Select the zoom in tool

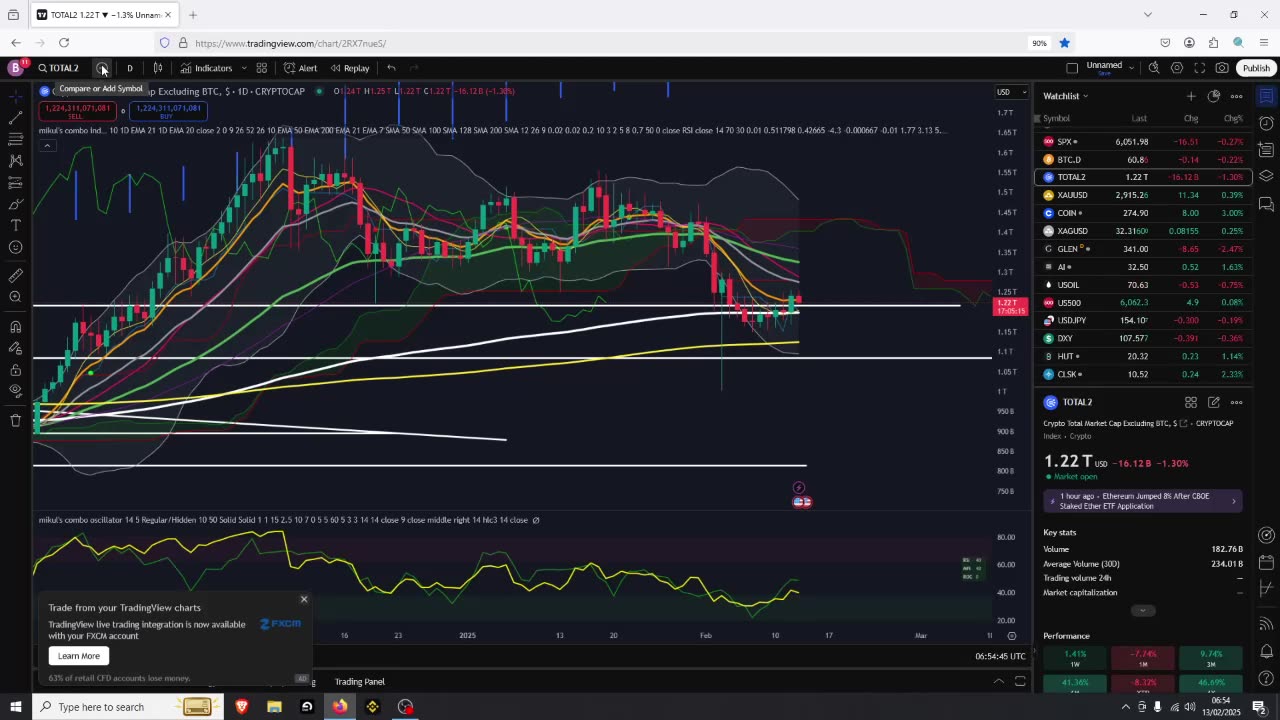(15, 297)
